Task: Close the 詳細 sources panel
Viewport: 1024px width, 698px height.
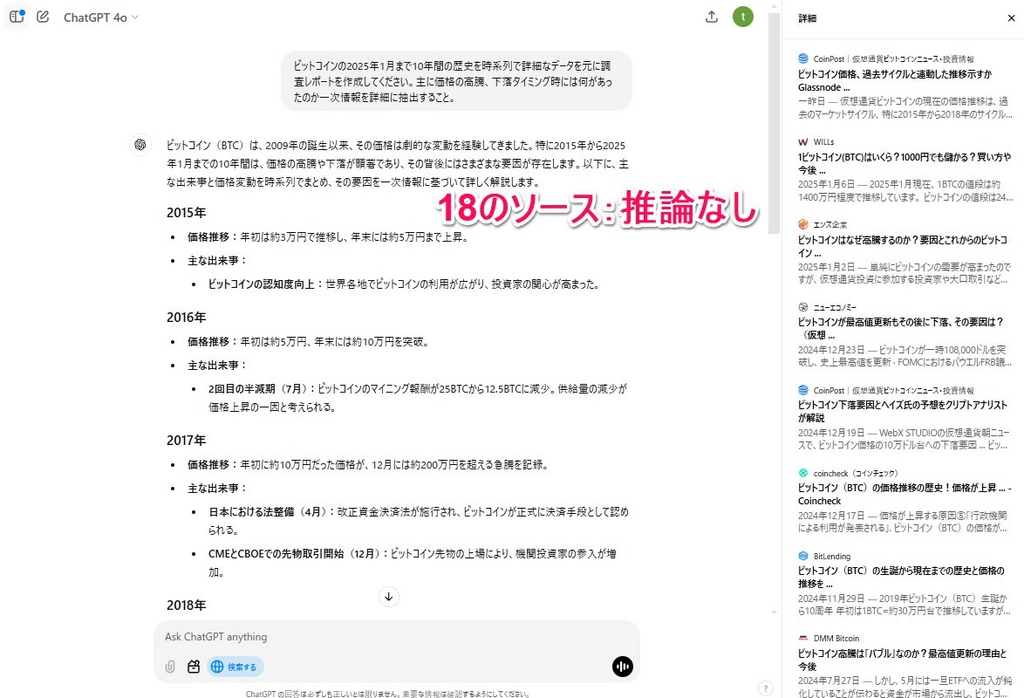Action: [1011, 18]
